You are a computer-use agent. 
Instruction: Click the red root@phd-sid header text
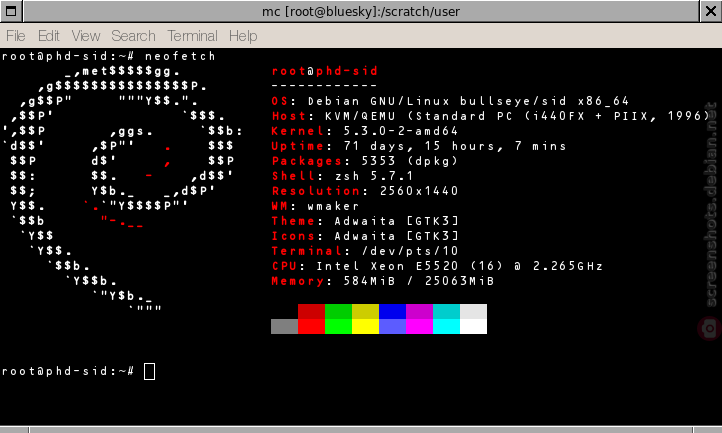click(x=325, y=71)
